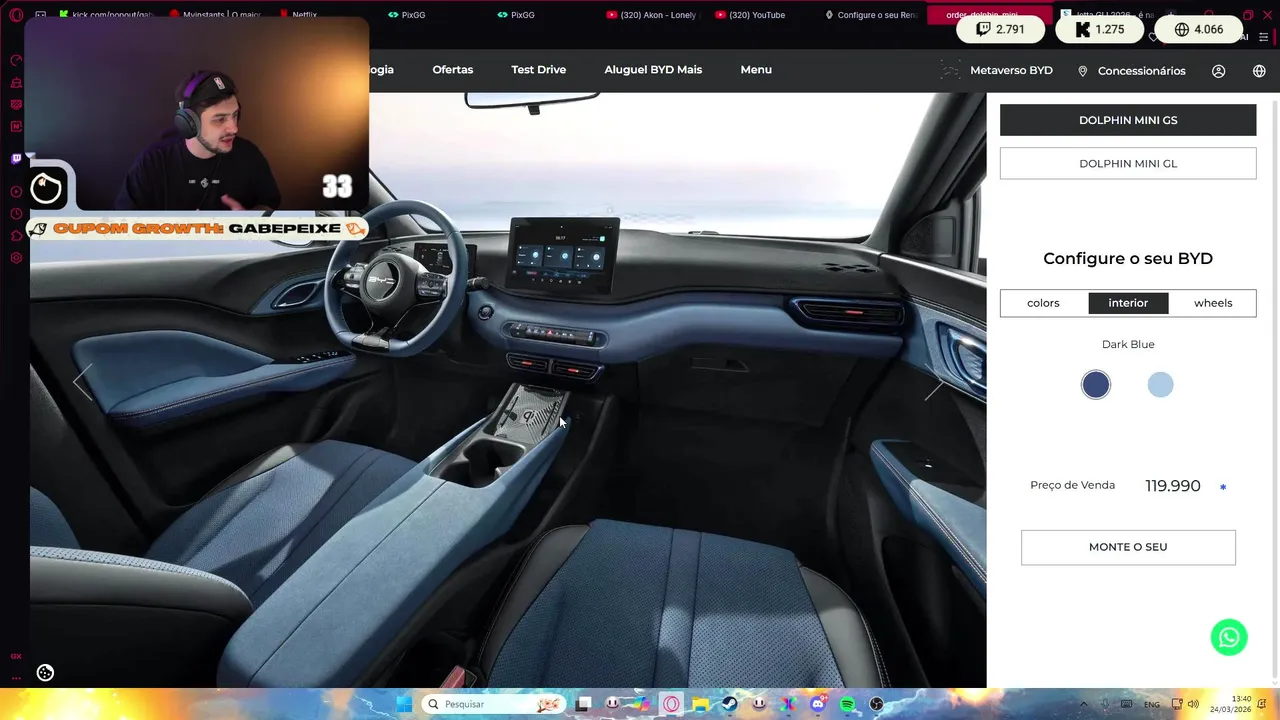This screenshot has width=1280, height=720.
Task: Select the light blue interior swatch
Action: (1160, 385)
